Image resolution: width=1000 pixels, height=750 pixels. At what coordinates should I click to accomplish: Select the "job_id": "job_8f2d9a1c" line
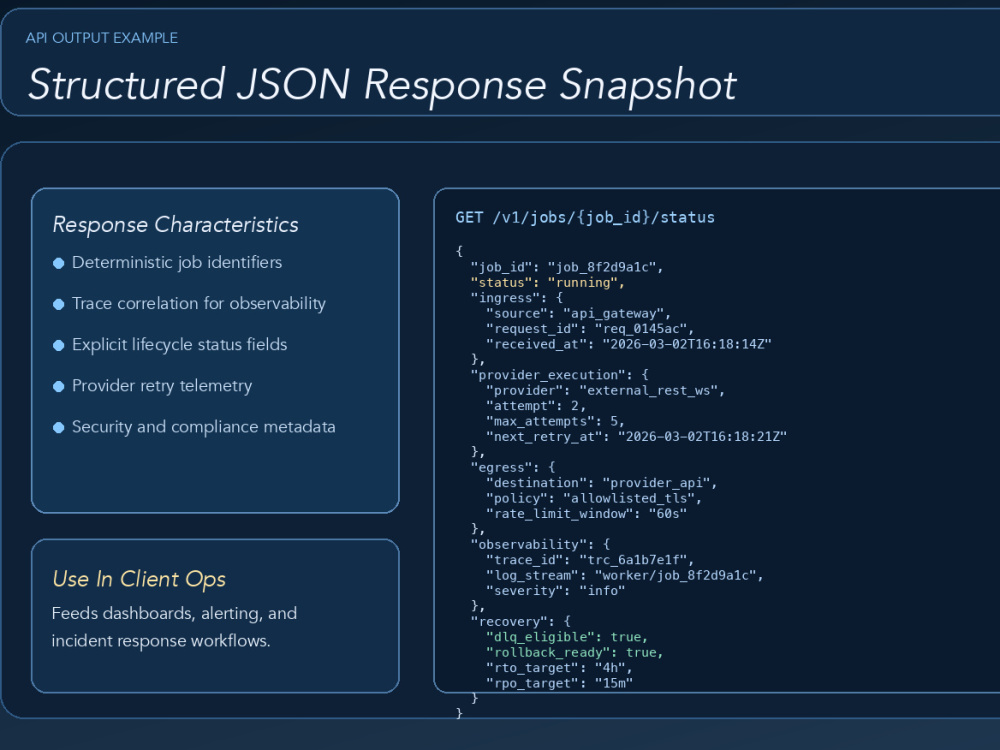(567, 267)
